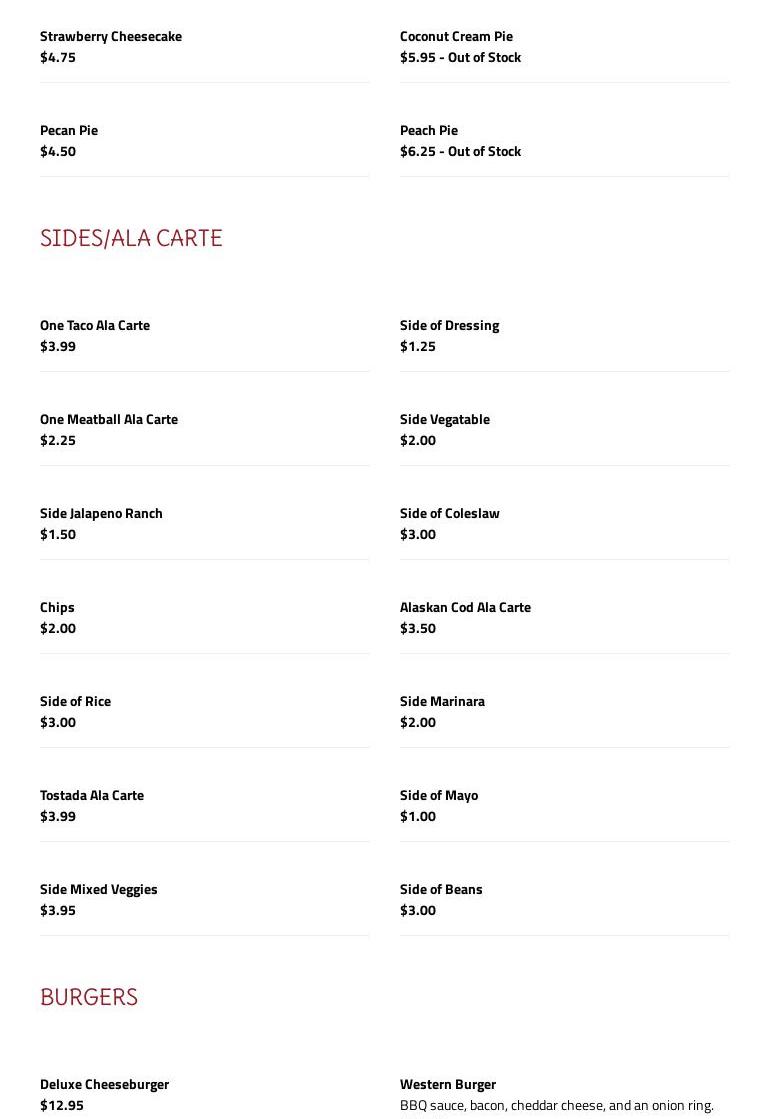Choose the Peach Pie item
The height and width of the screenshot is (1119, 770).
tap(429, 131)
